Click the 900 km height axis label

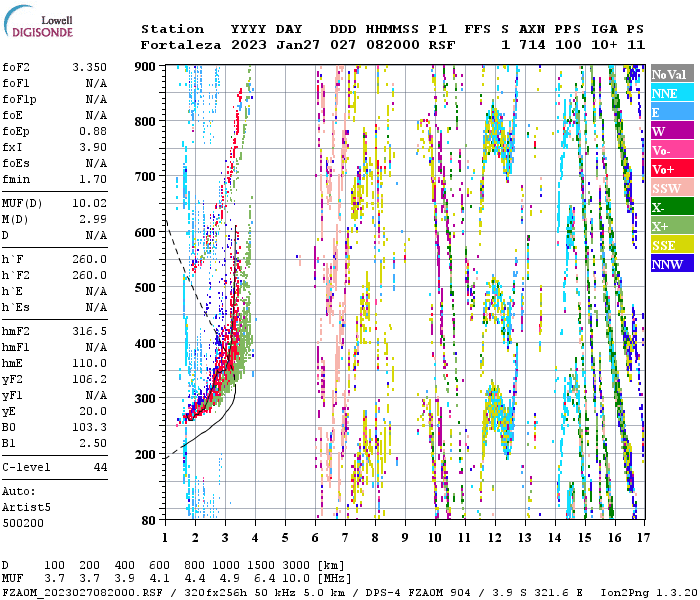[x=145, y=67]
